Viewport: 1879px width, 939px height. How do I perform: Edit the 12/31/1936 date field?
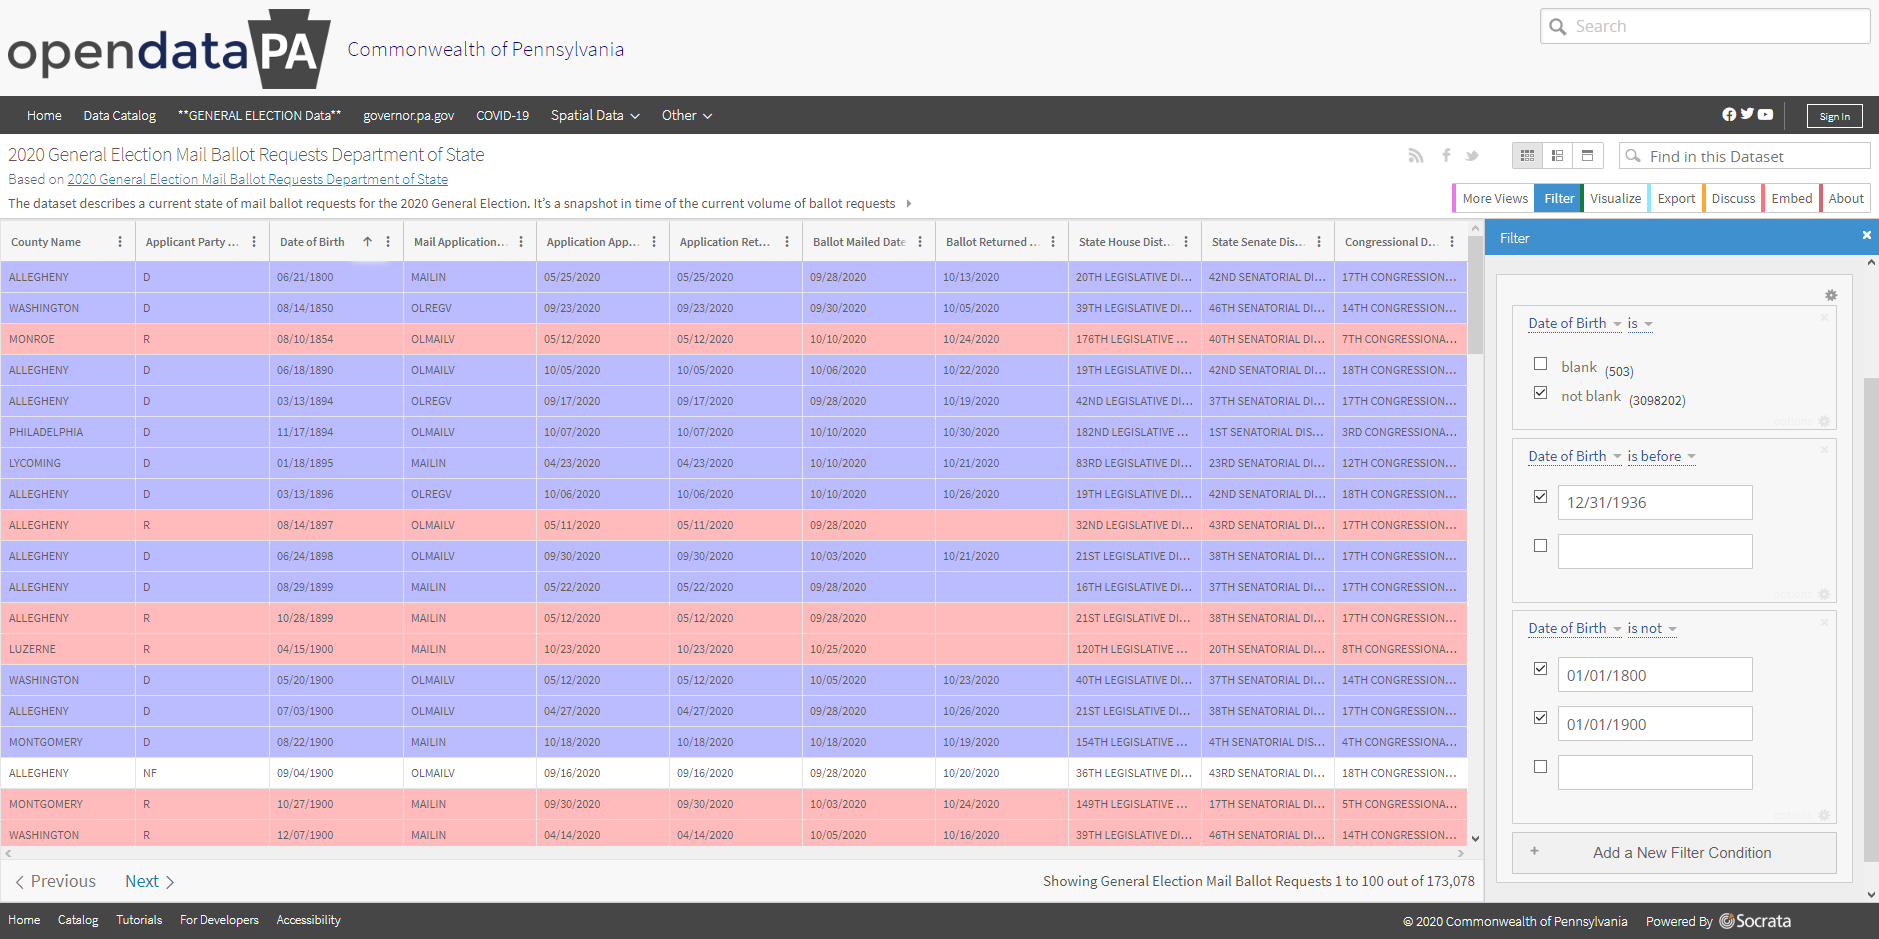(x=1655, y=502)
